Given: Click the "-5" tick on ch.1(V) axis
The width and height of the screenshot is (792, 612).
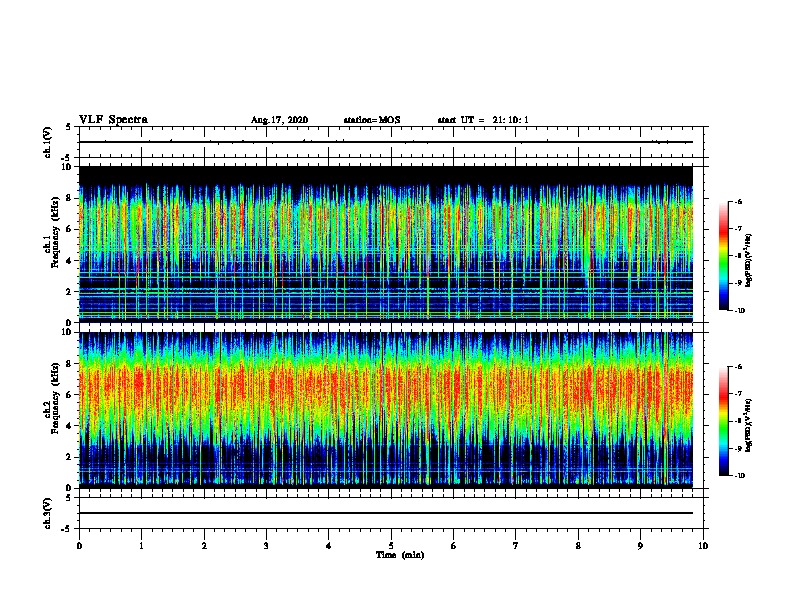Looking at the screenshot, I should click(67, 158).
